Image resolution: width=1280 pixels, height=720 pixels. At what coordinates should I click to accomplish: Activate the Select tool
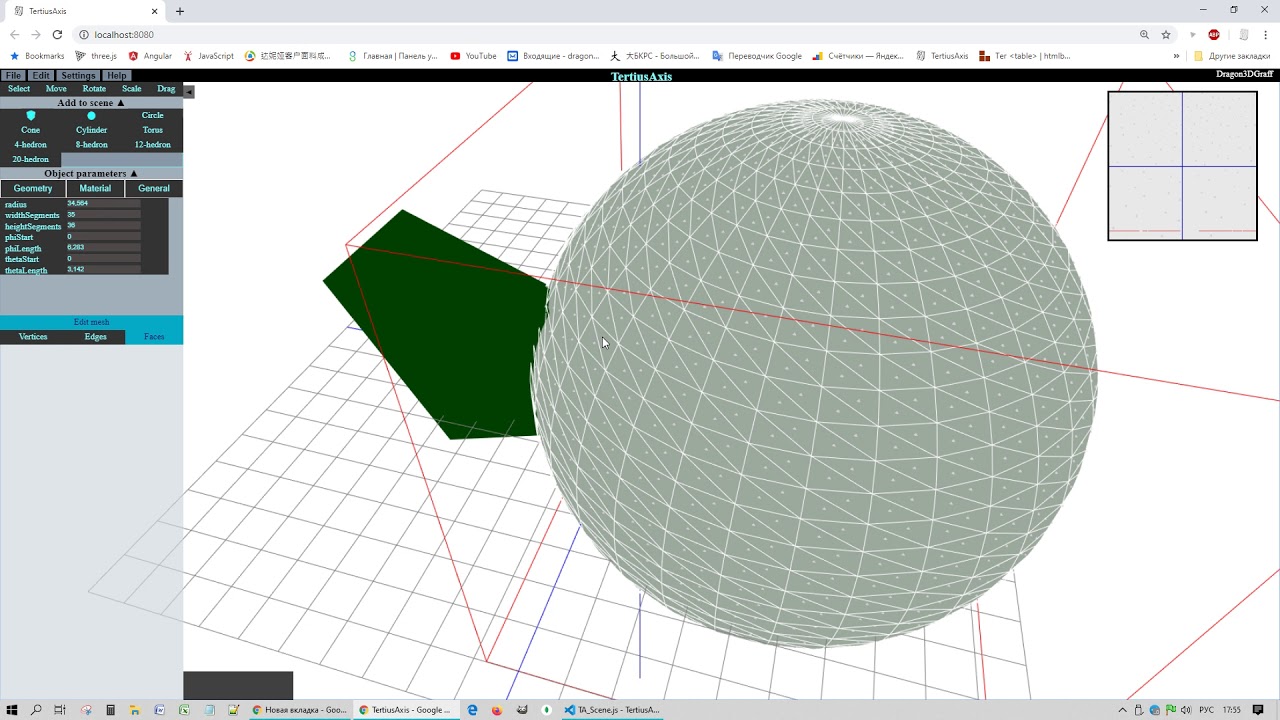click(19, 89)
